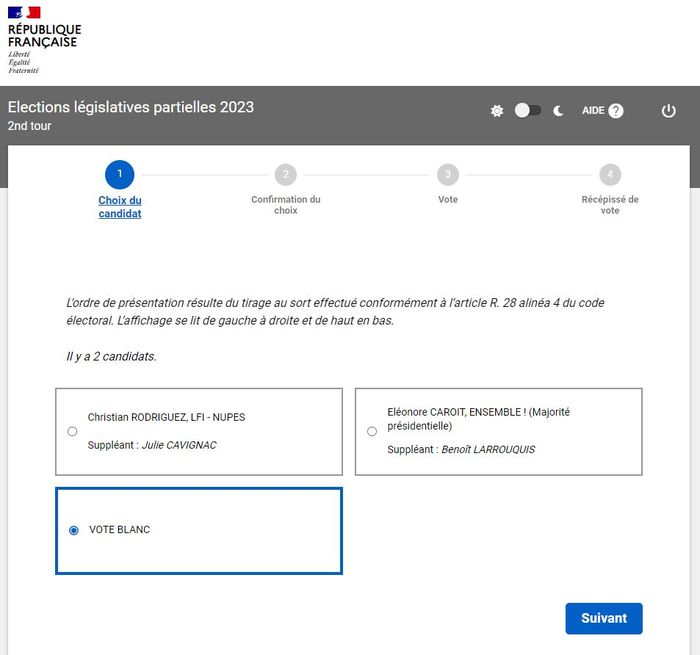Click step 3 Vote circle

pos(448,174)
